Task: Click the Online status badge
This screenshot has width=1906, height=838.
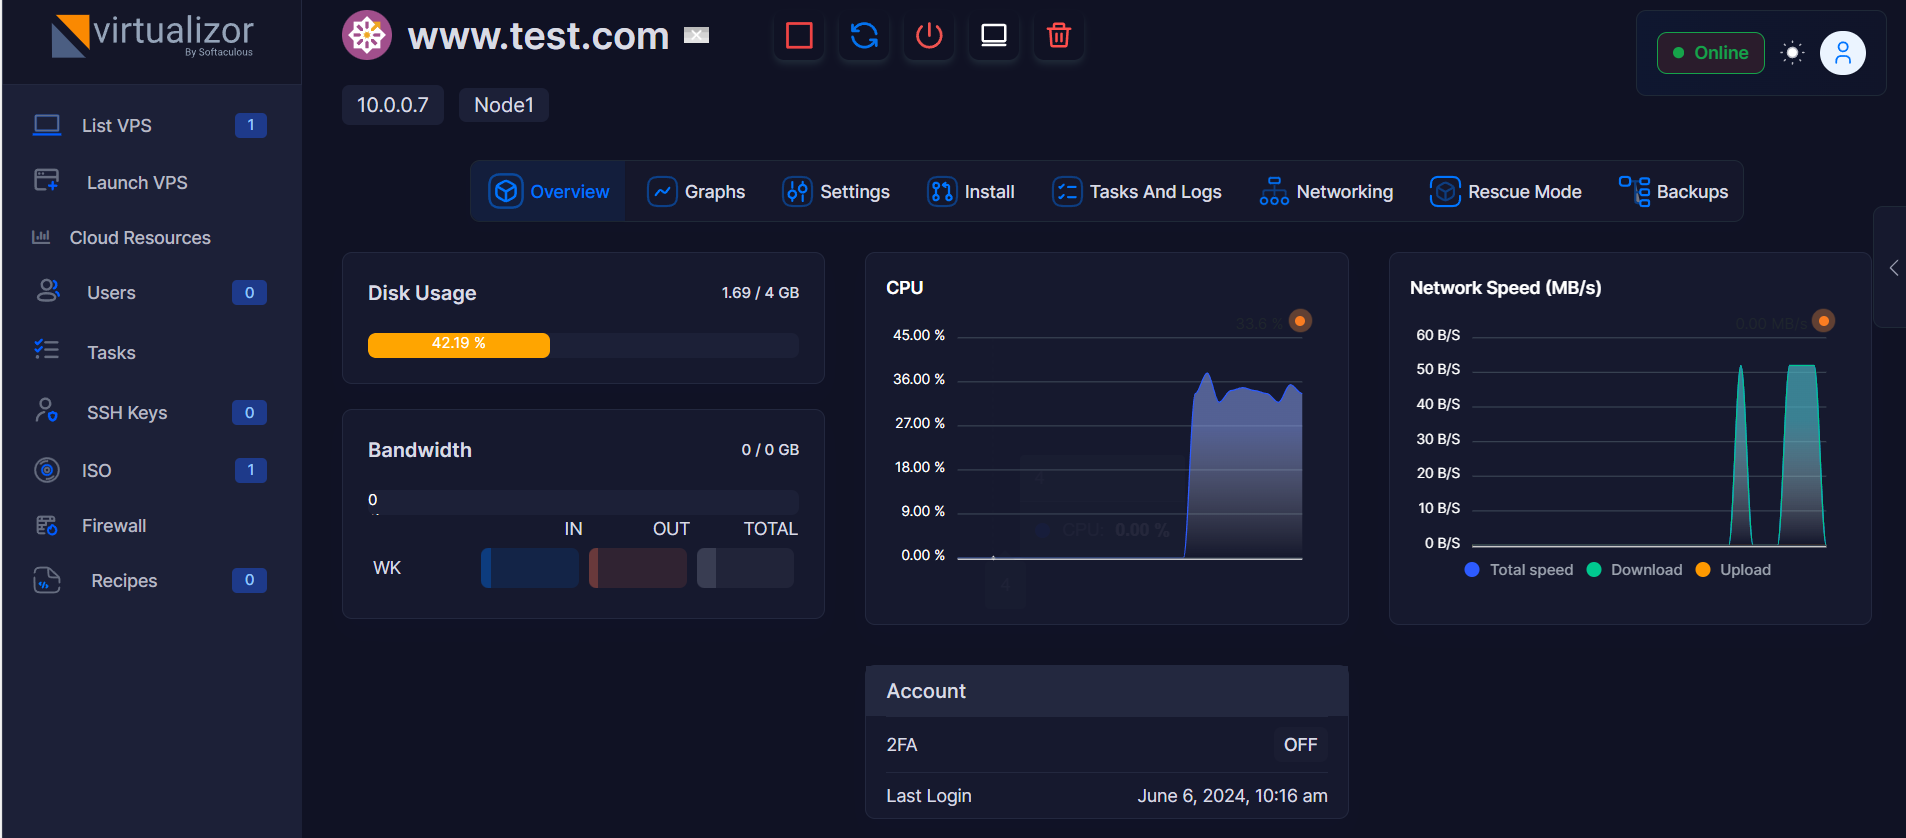Action: [1711, 53]
